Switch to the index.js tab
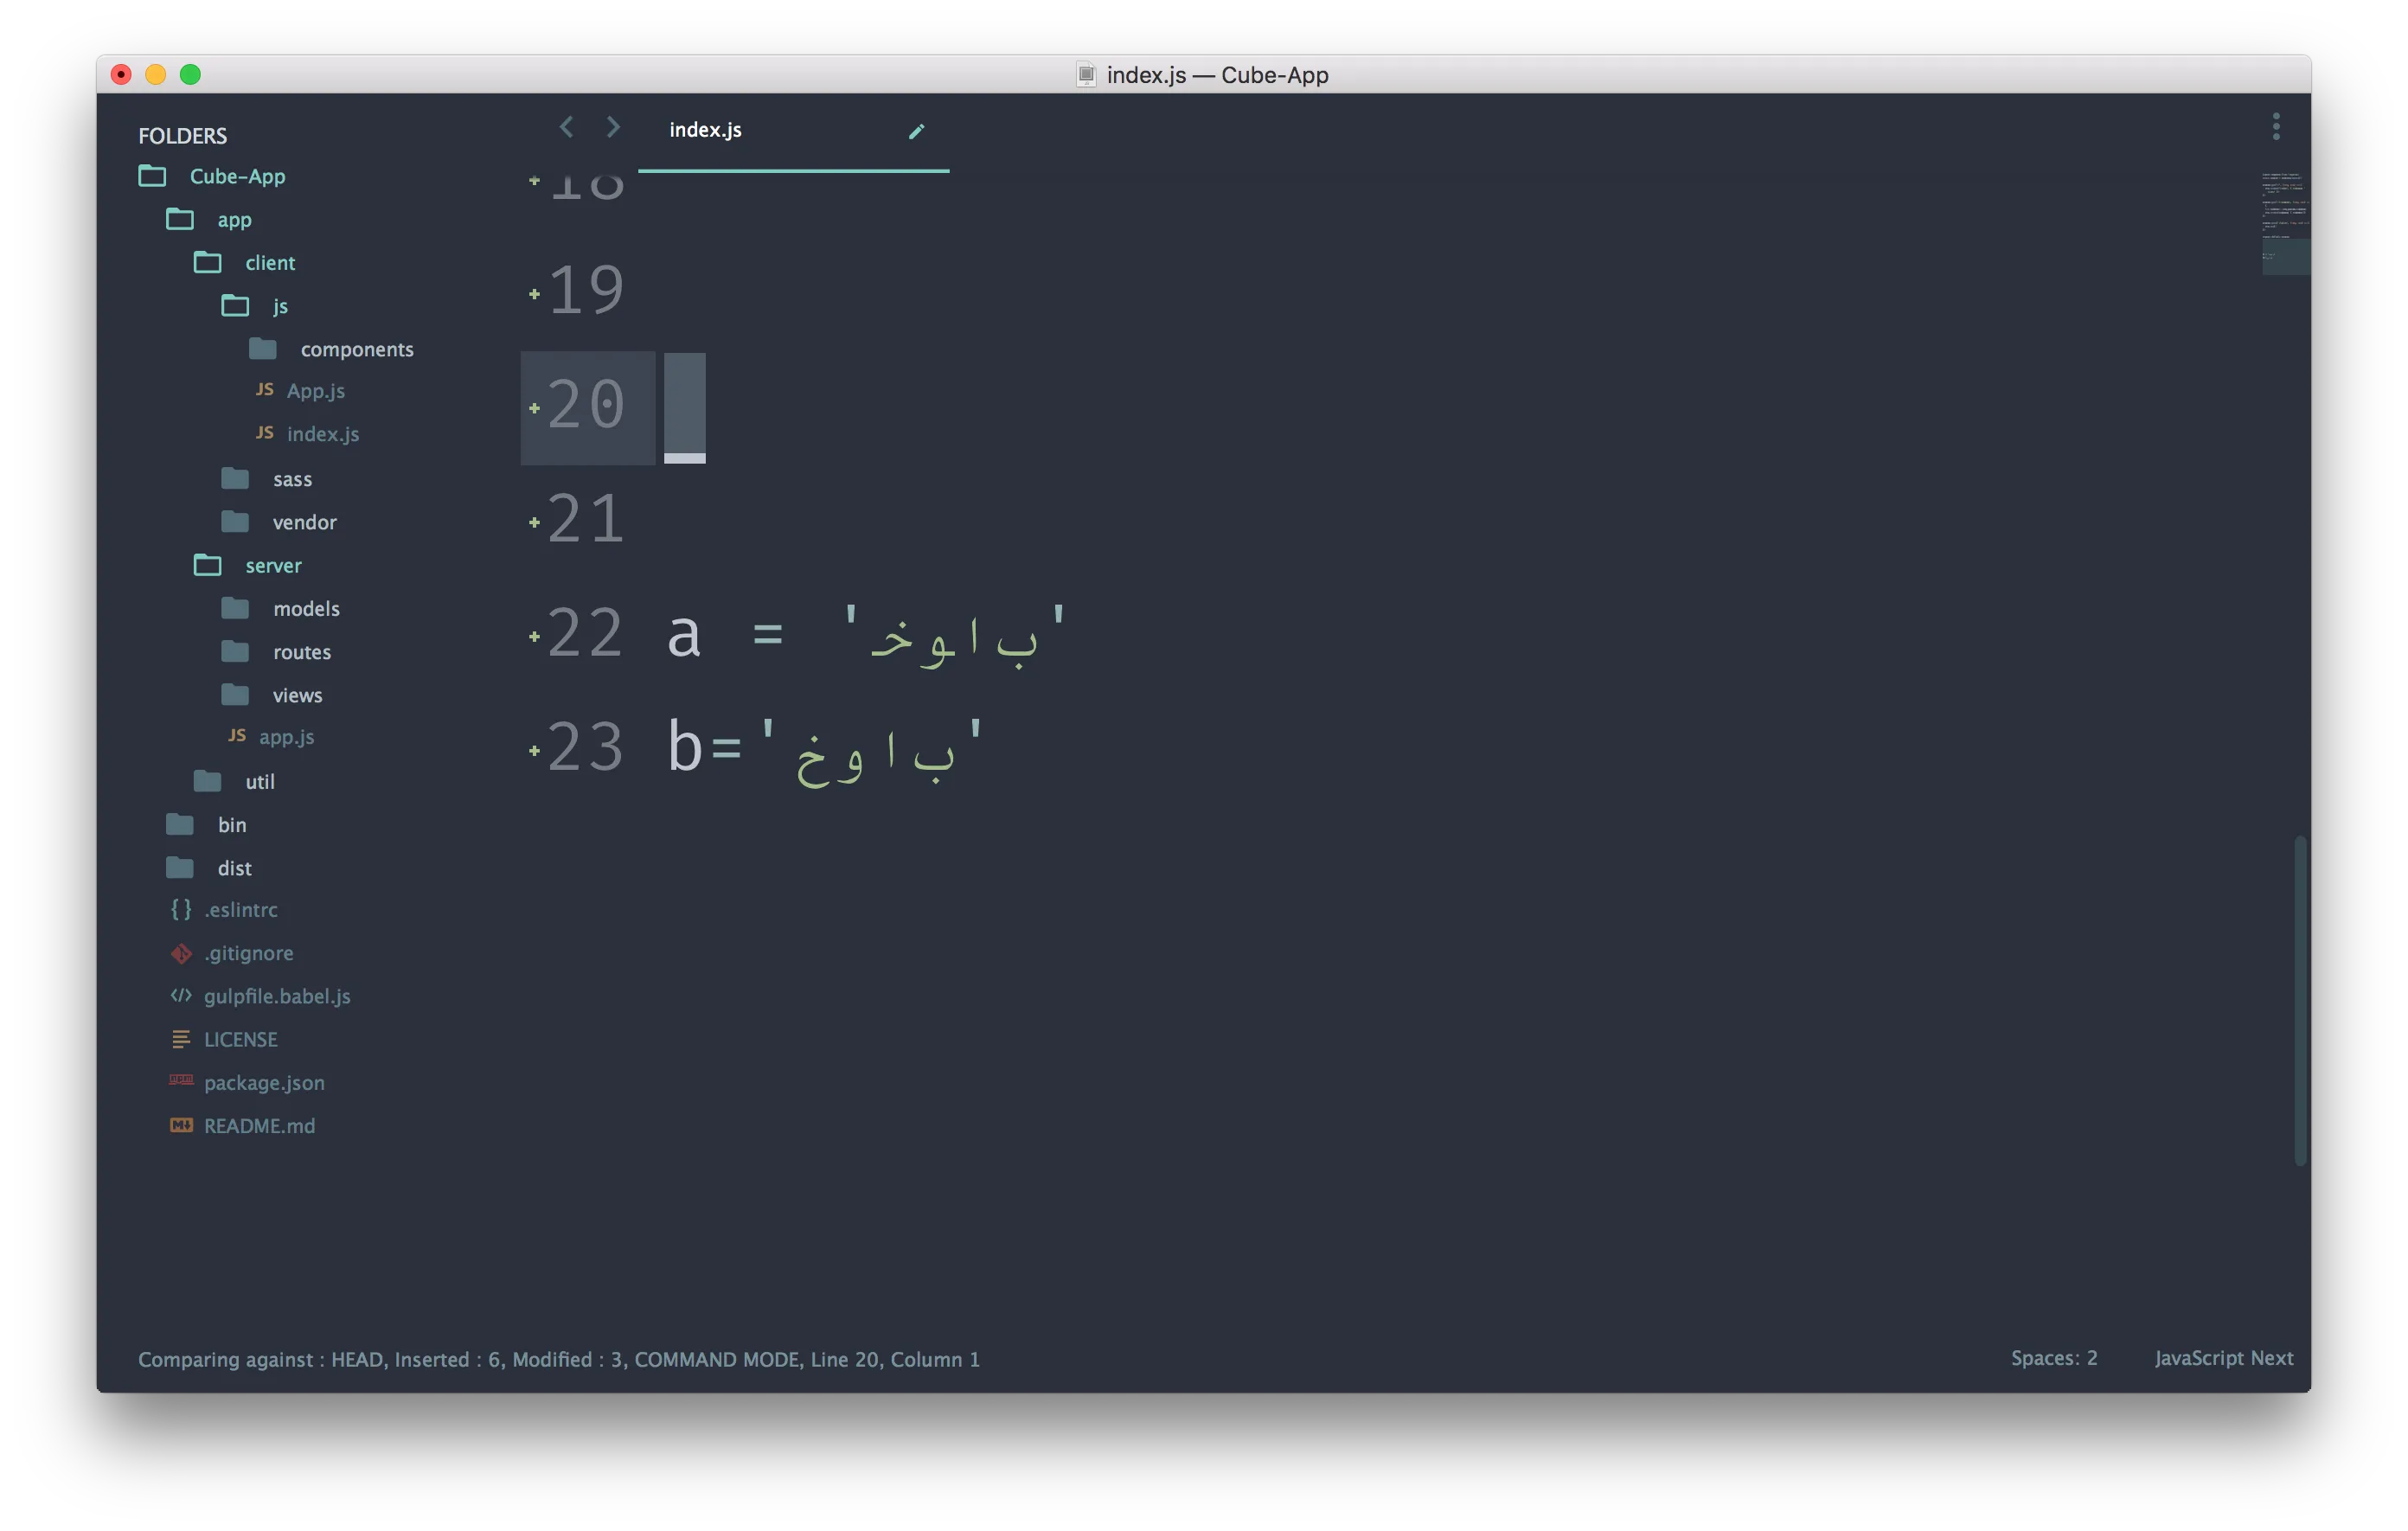2408x1531 pixels. coord(706,130)
